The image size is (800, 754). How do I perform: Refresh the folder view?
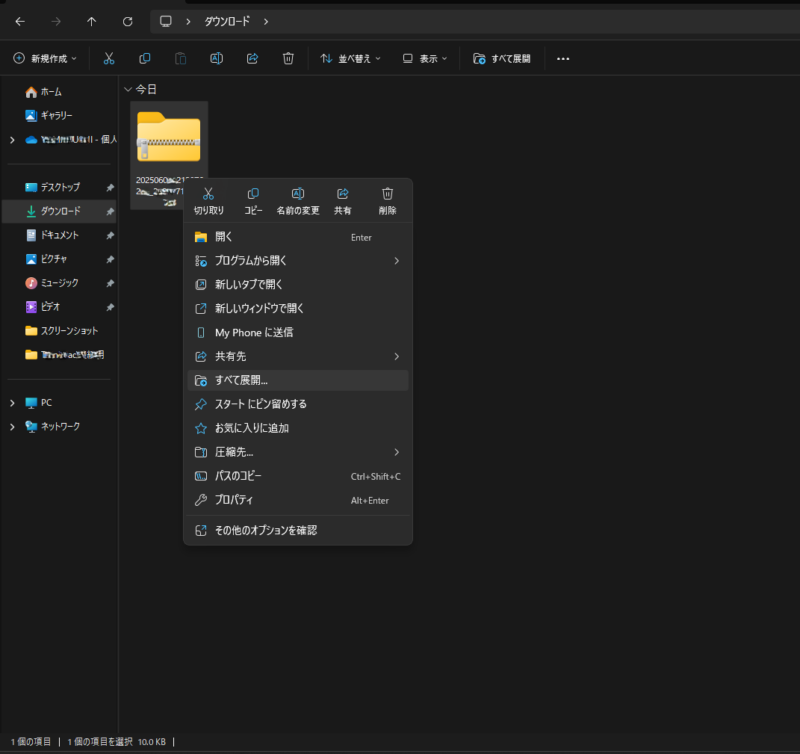[x=128, y=21]
